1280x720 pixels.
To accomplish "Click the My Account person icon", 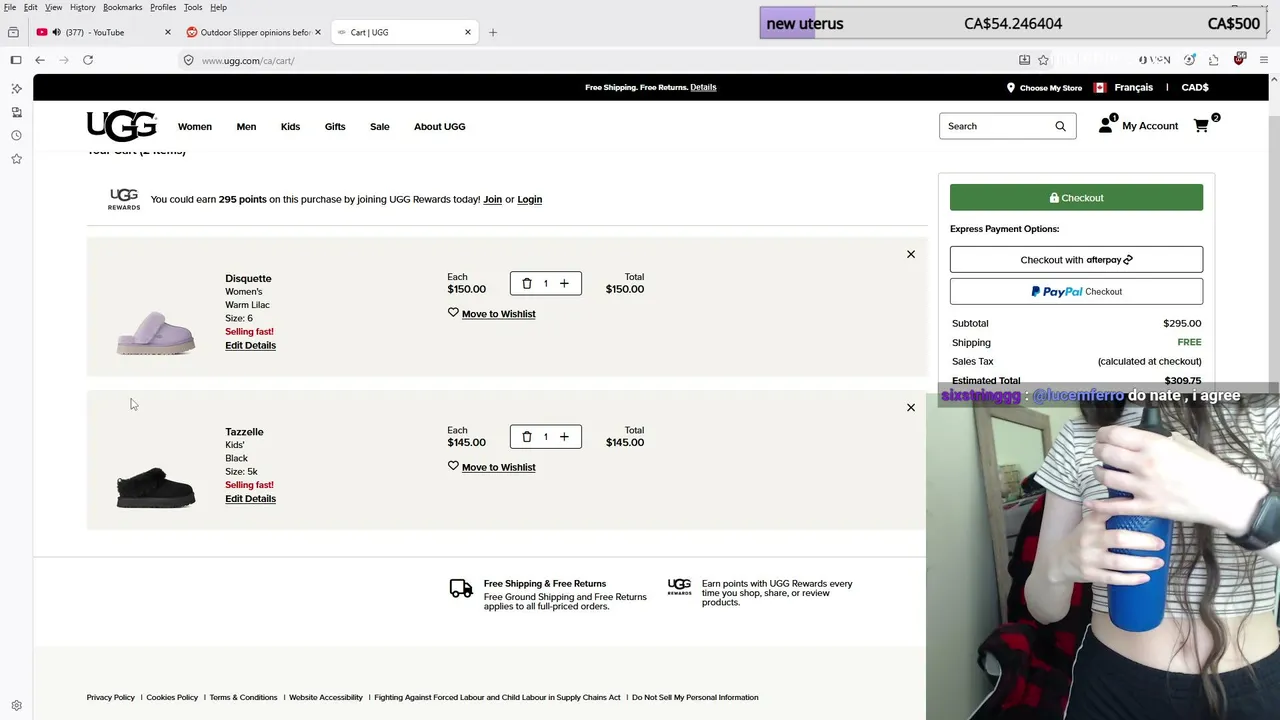I will coord(1106,125).
